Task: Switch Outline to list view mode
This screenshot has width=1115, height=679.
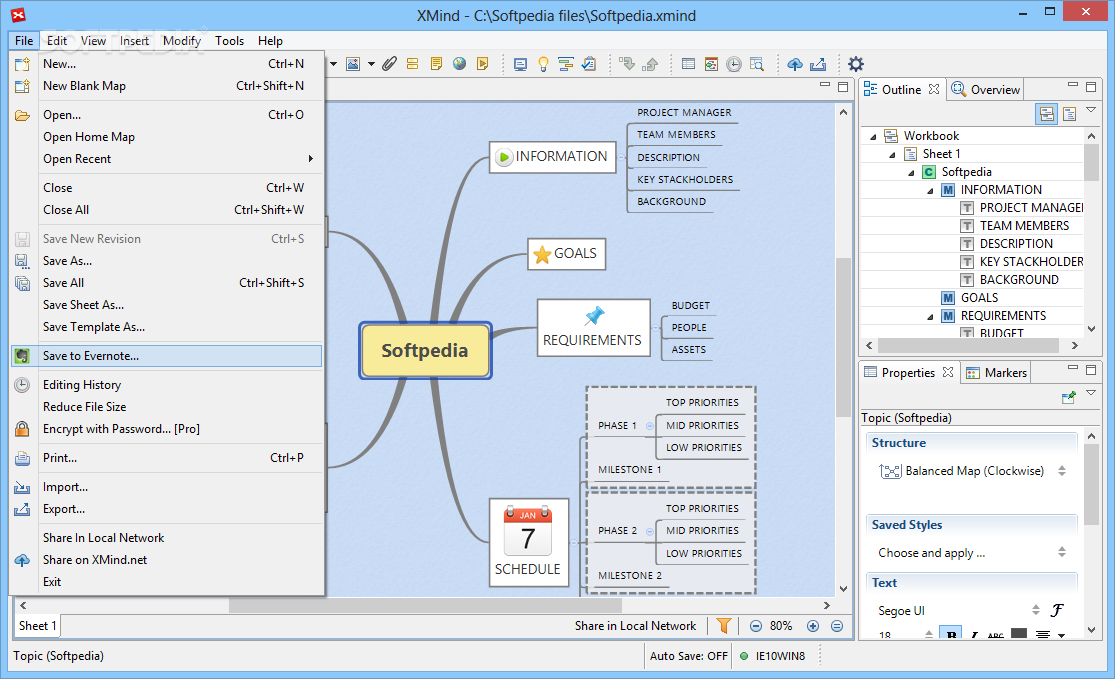Action: [x=1069, y=114]
